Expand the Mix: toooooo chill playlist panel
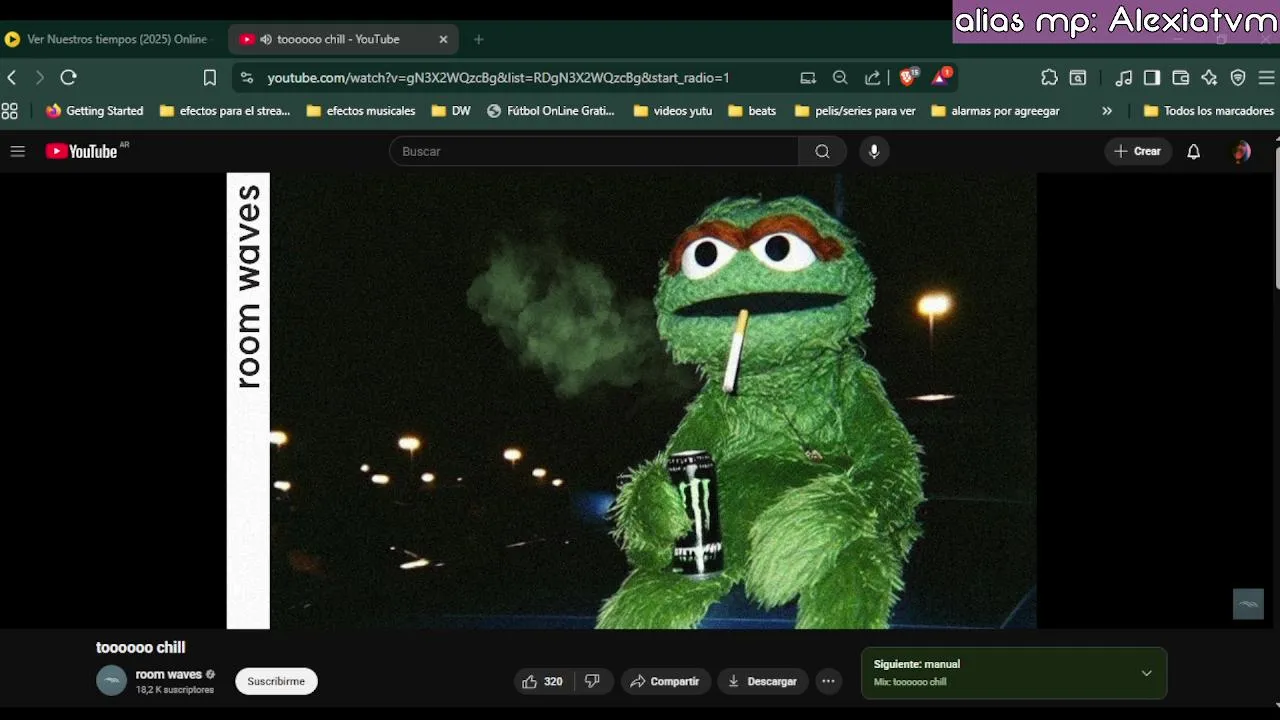This screenshot has width=1280, height=720. [x=1146, y=673]
